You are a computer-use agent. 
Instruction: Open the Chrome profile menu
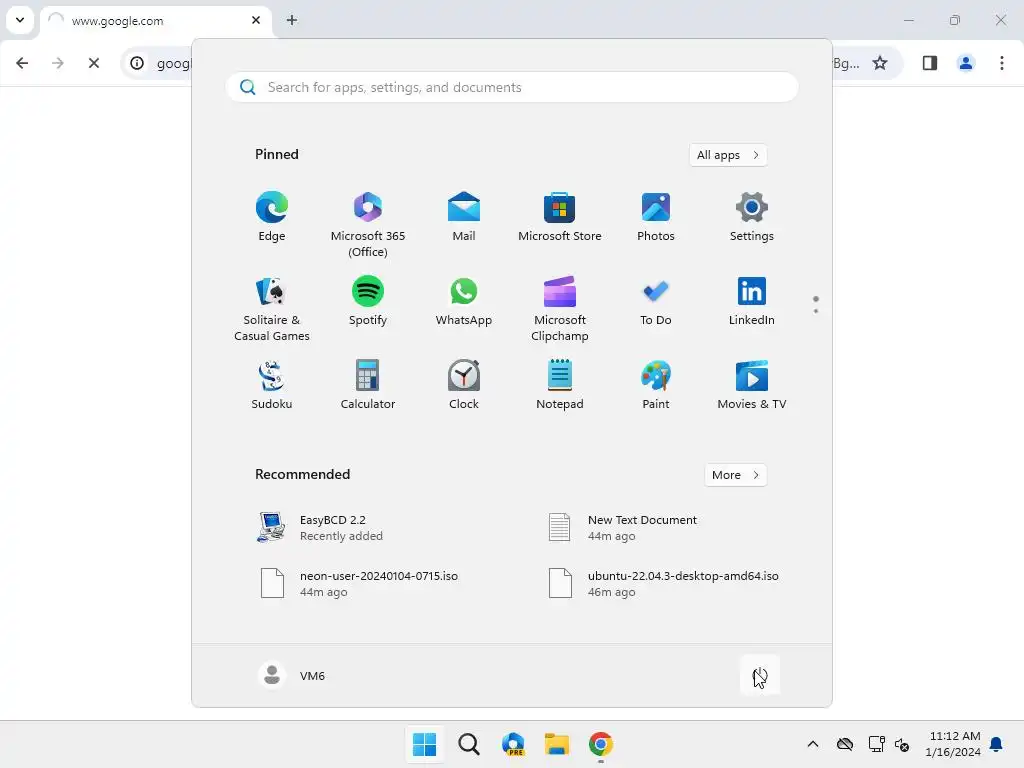click(966, 63)
